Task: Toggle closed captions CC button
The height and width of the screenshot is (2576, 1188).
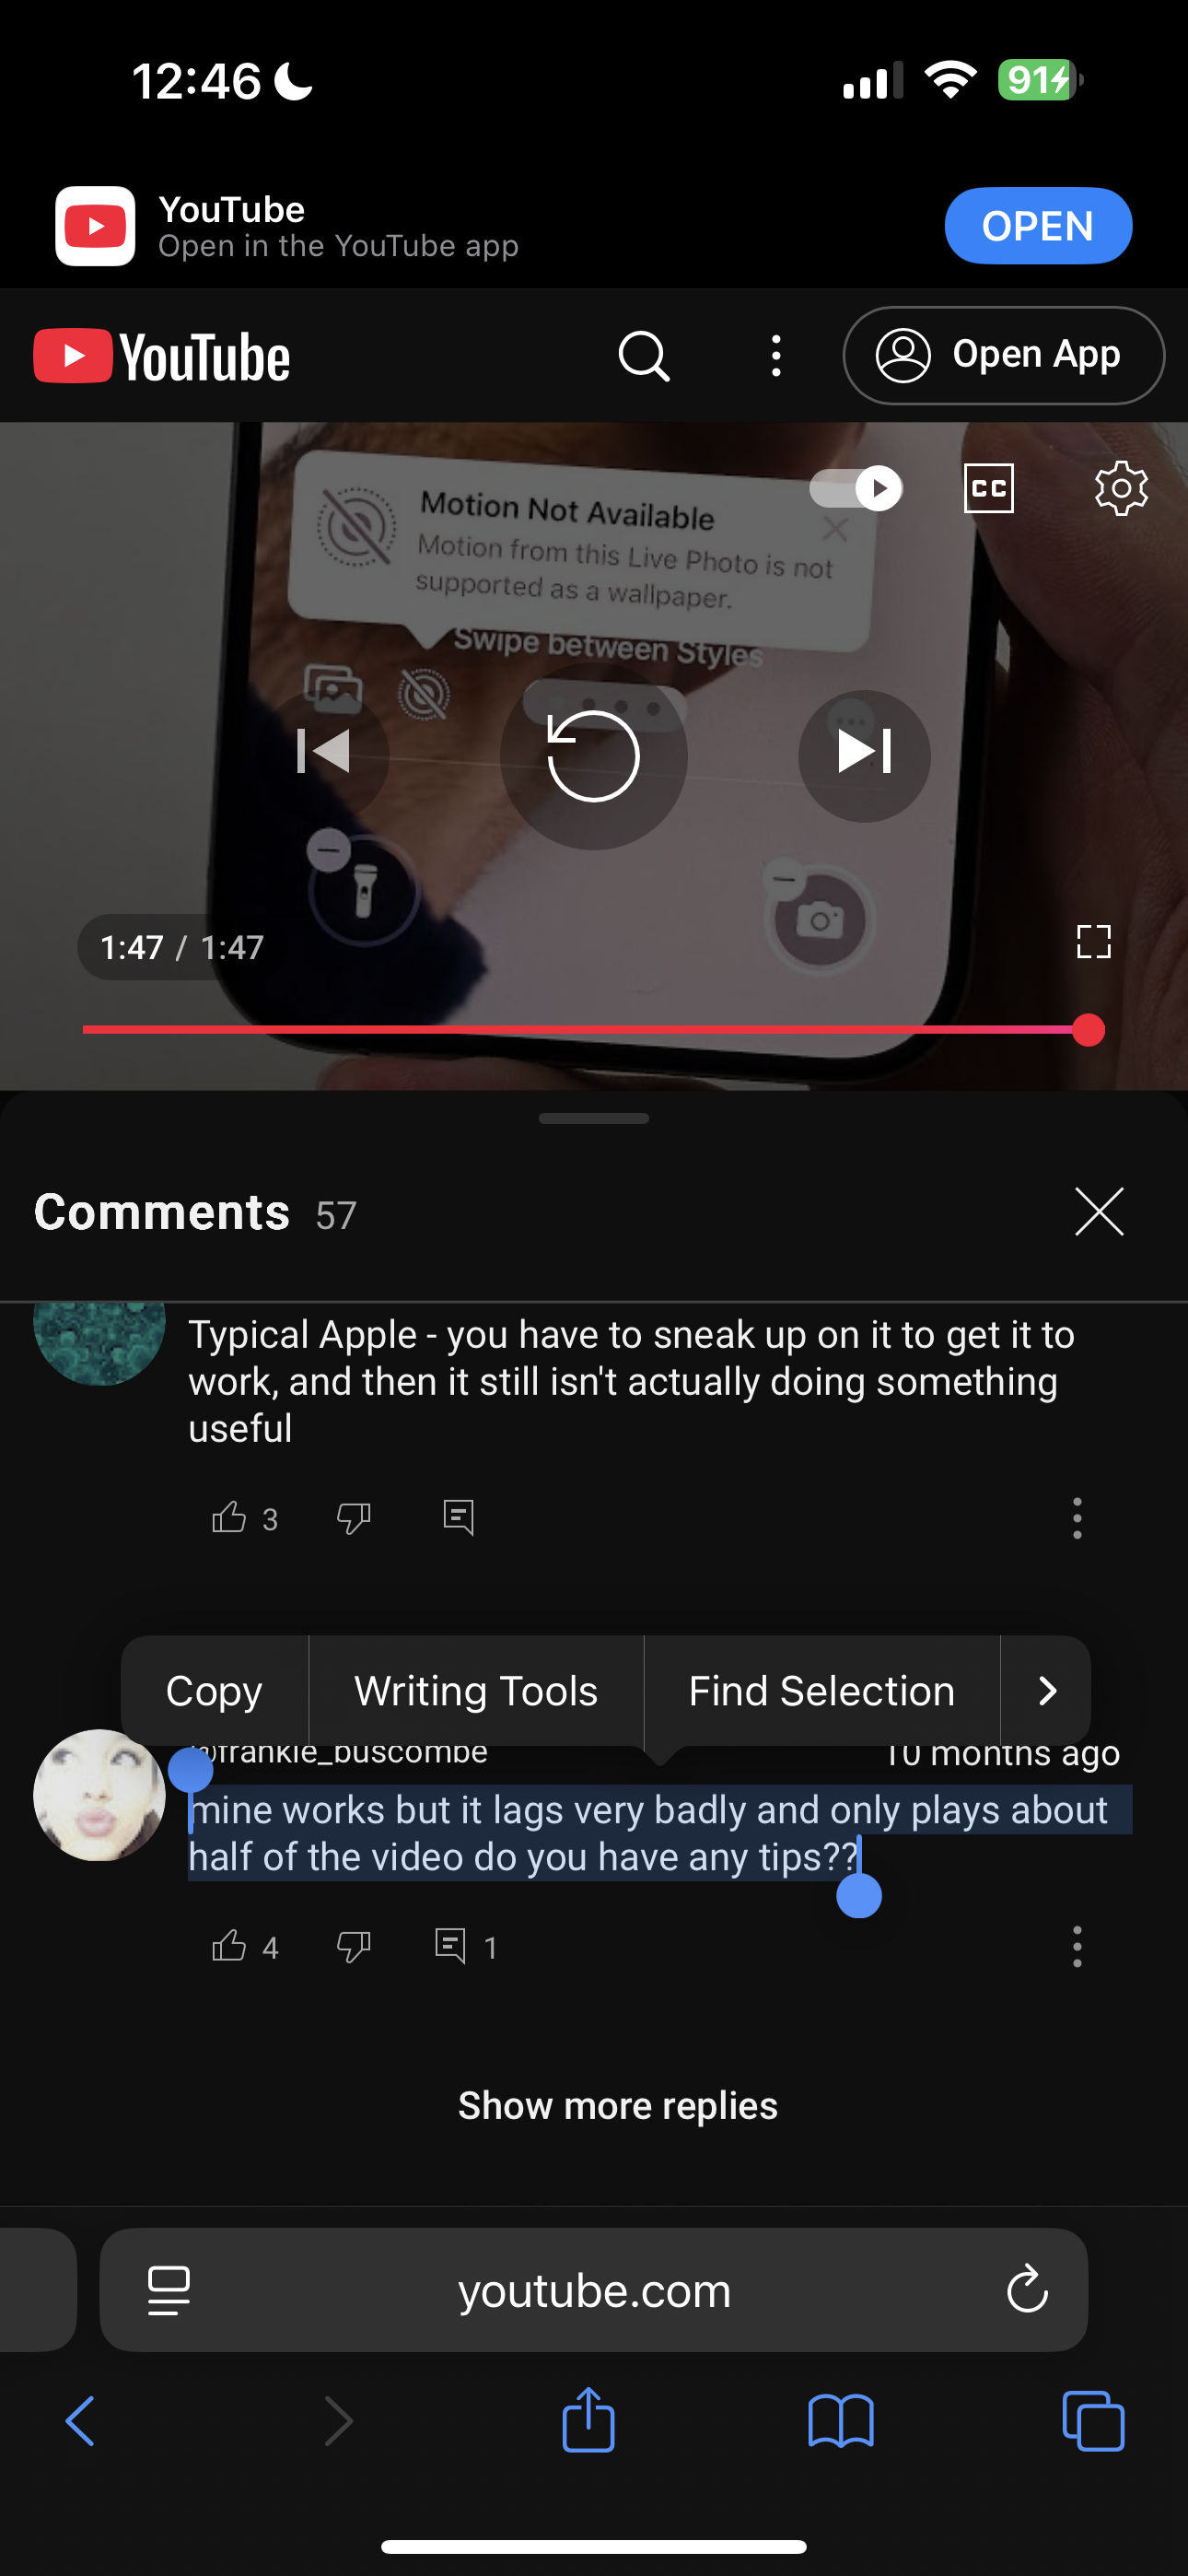Action: coord(988,488)
